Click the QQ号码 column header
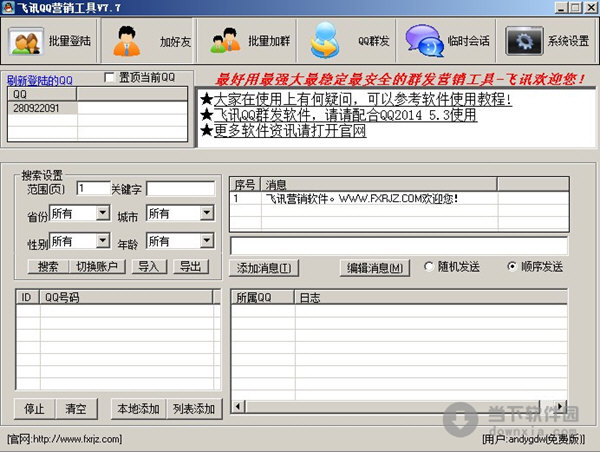Viewport: 600px width, 452px height. [126, 297]
